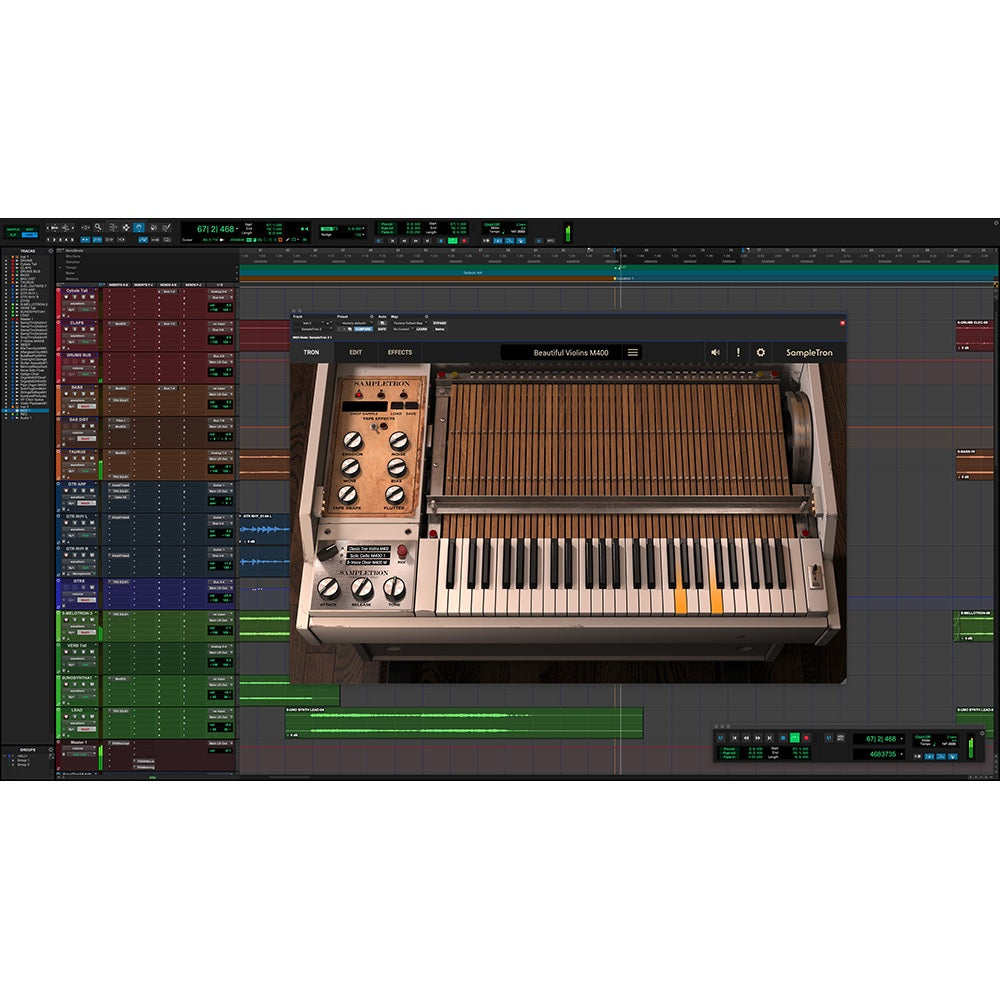The height and width of the screenshot is (1000, 1000).
Task: Enable BYPASS in the plugin header
Action: point(438,323)
